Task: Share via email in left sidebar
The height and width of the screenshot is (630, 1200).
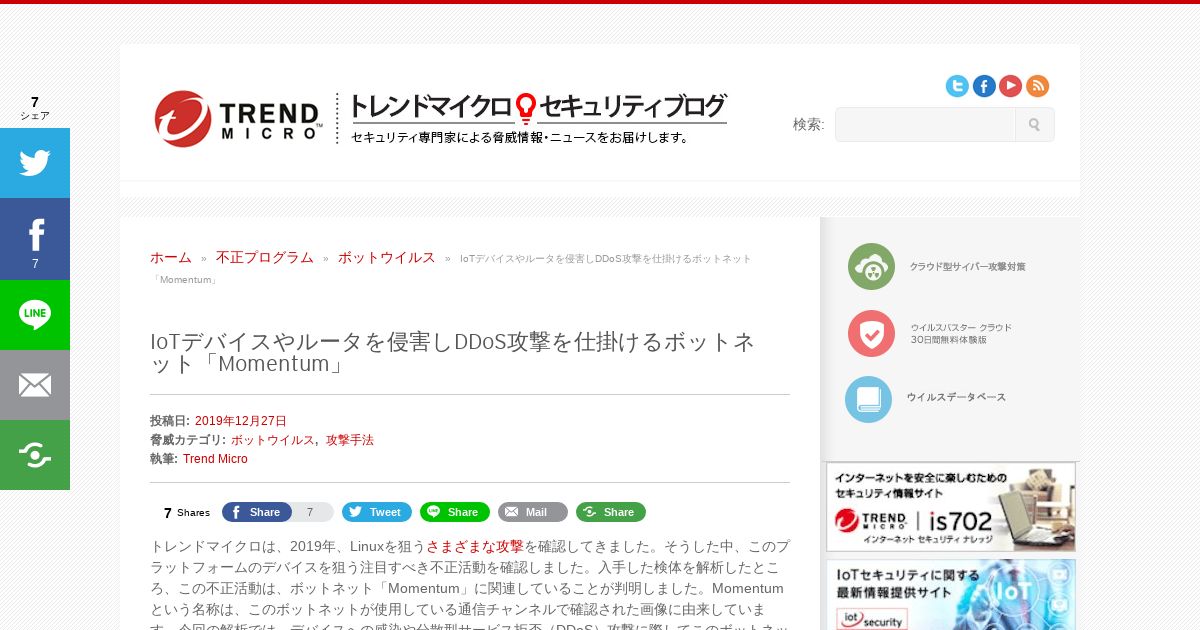Action: [35, 385]
